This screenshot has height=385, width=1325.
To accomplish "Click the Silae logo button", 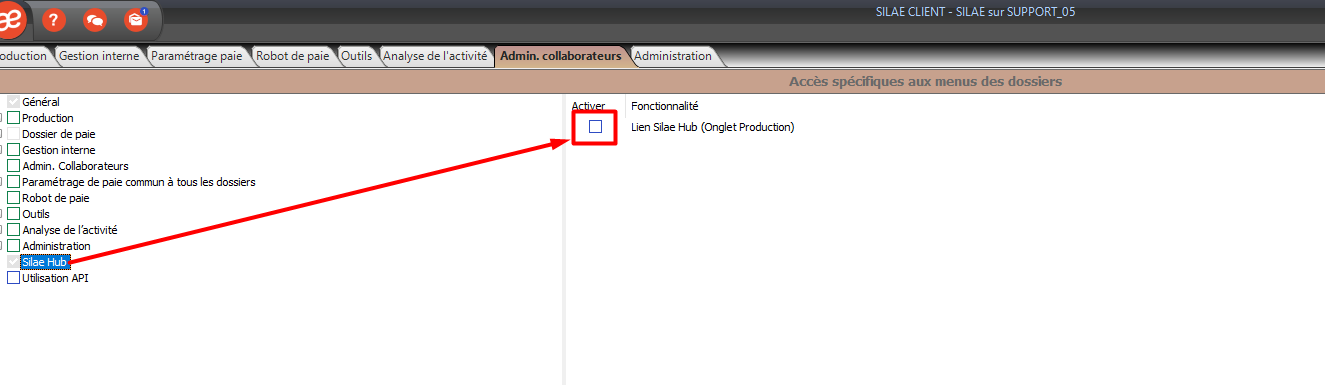I will [x=12, y=19].
